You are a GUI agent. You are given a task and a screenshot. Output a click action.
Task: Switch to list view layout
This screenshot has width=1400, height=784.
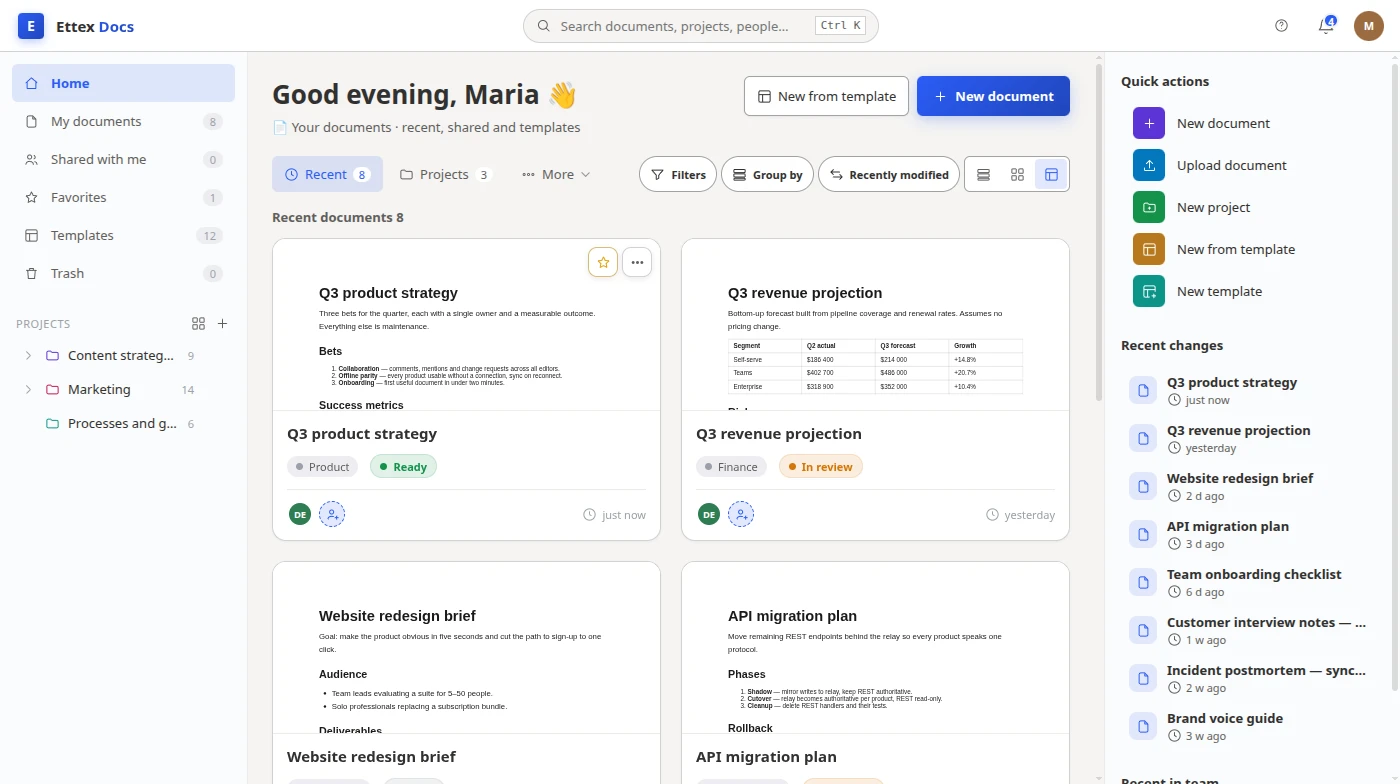tap(983, 174)
